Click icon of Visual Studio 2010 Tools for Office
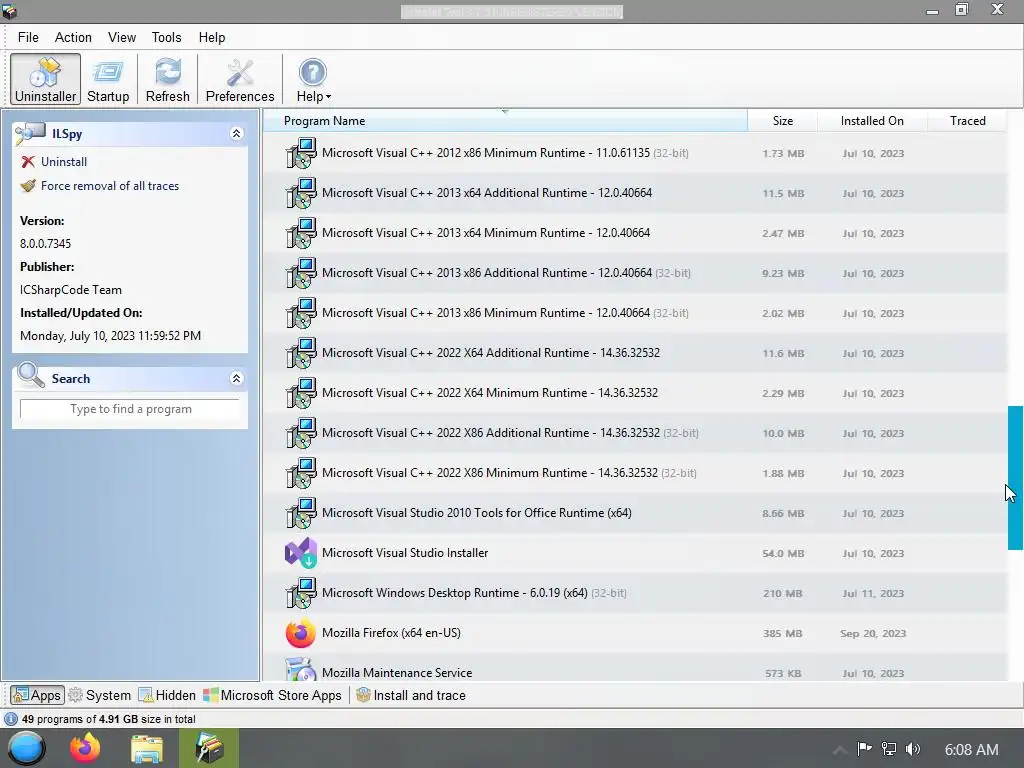The image size is (1024, 768). click(301, 513)
